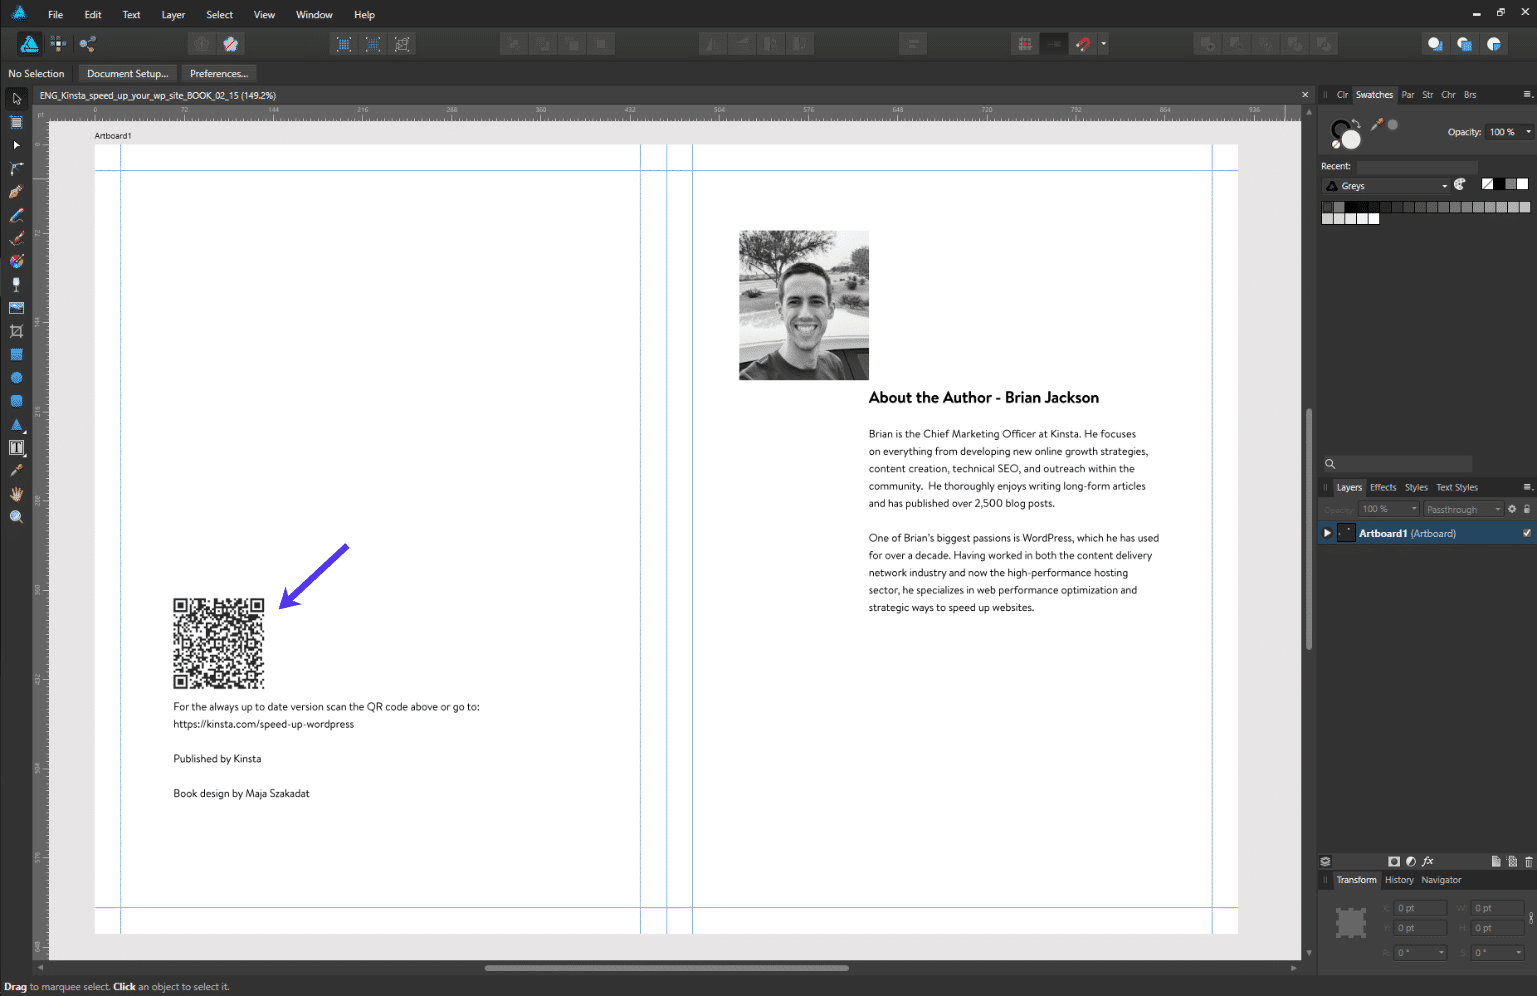1537x996 pixels.
Task: Activate the Colour Picker tool
Action: (16, 470)
